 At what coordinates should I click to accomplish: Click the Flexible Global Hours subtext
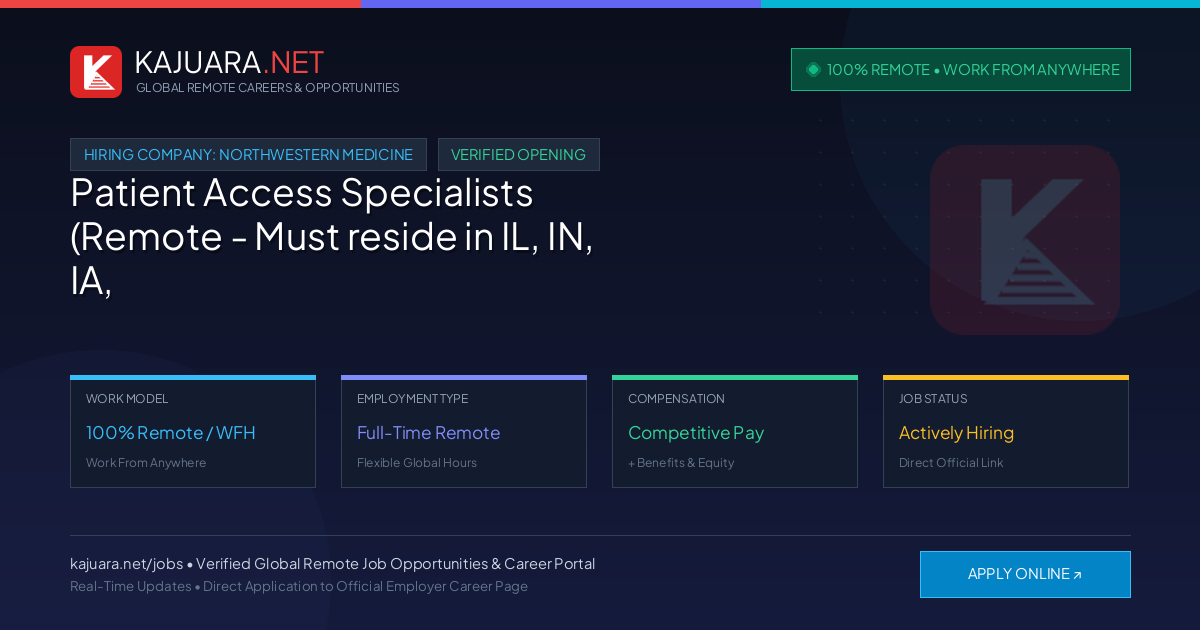point(417,463)
